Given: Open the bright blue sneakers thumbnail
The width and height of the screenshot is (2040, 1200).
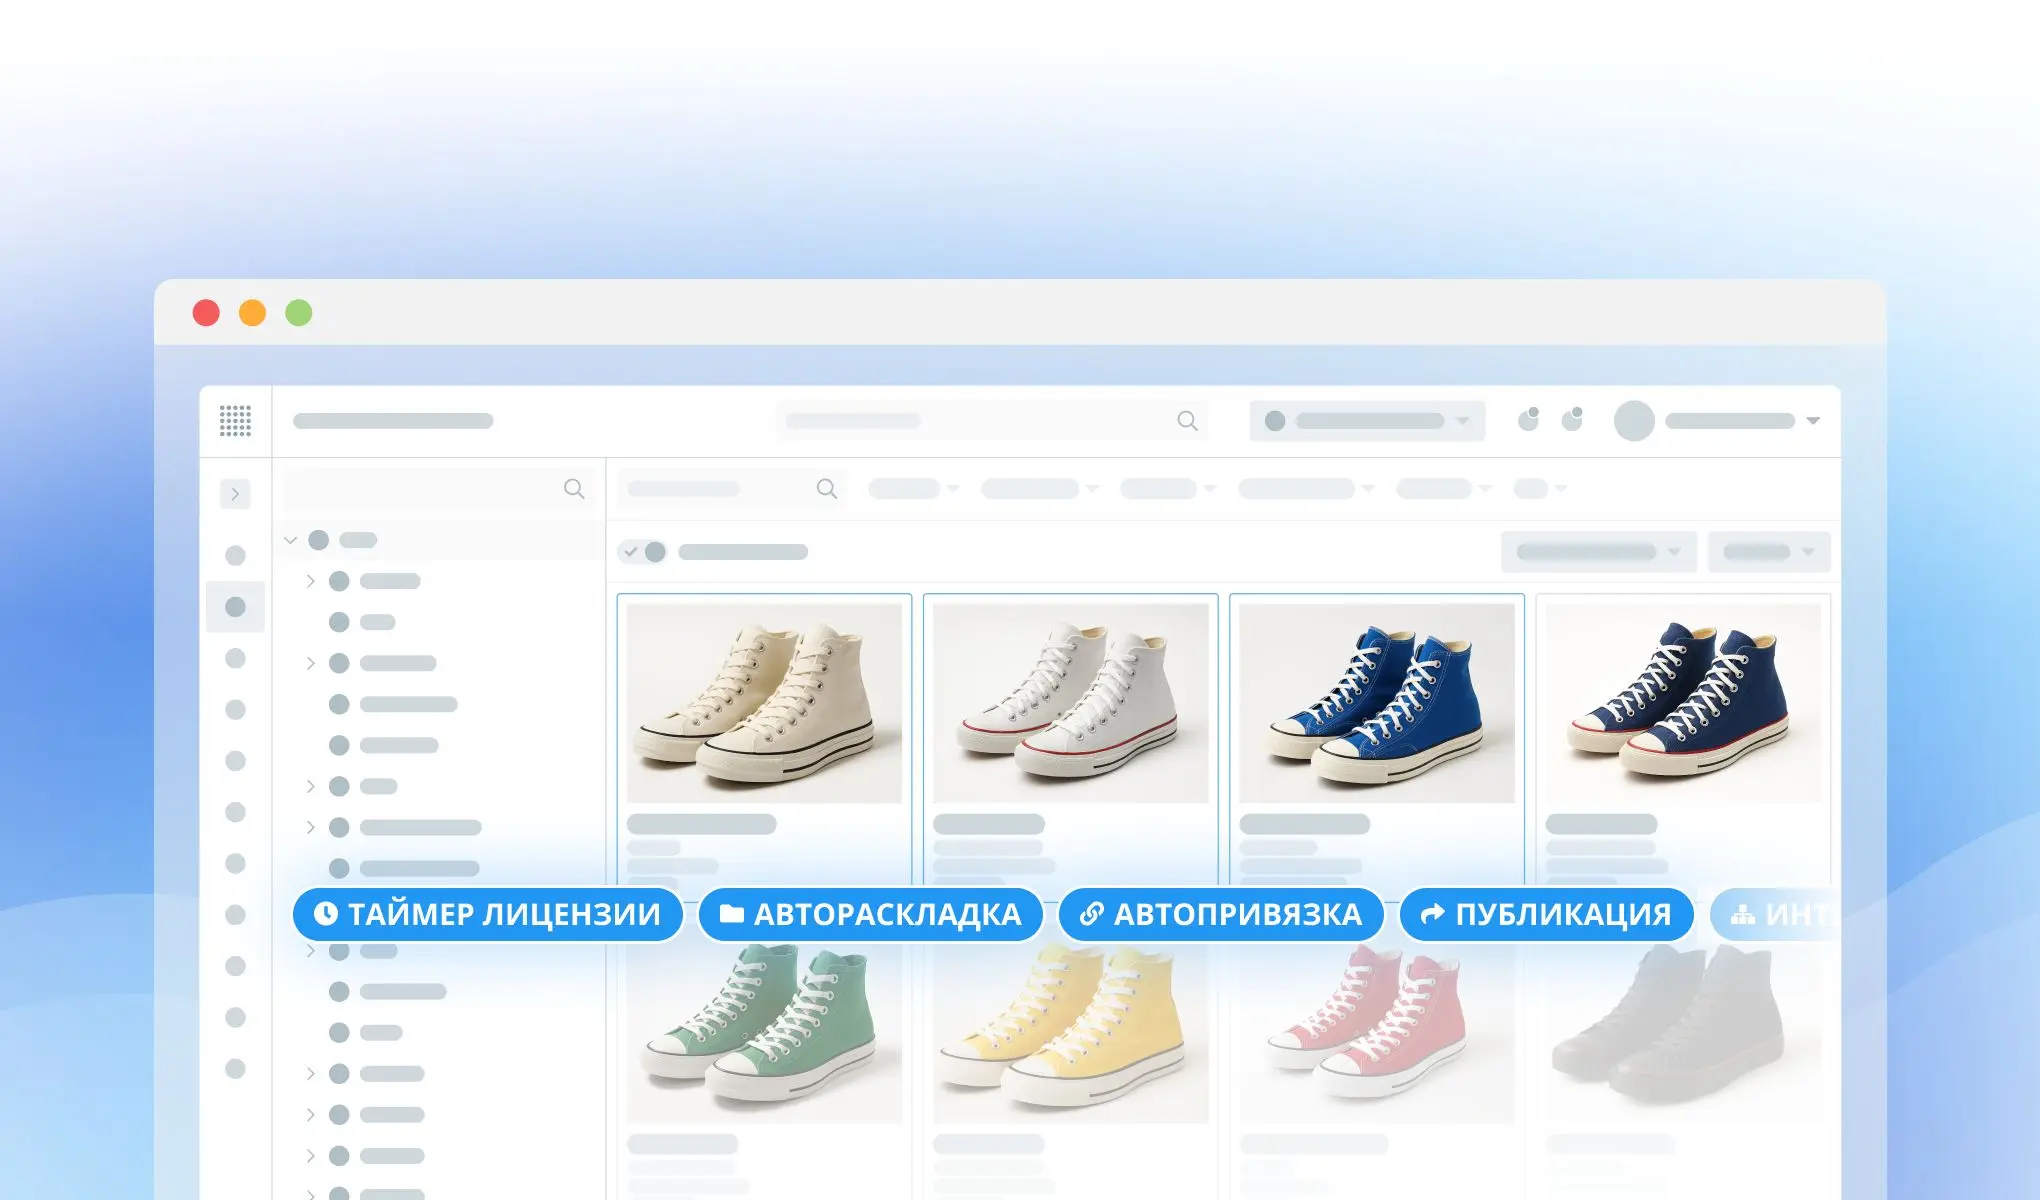Looking at the screenshot, I should [1377, 703].
